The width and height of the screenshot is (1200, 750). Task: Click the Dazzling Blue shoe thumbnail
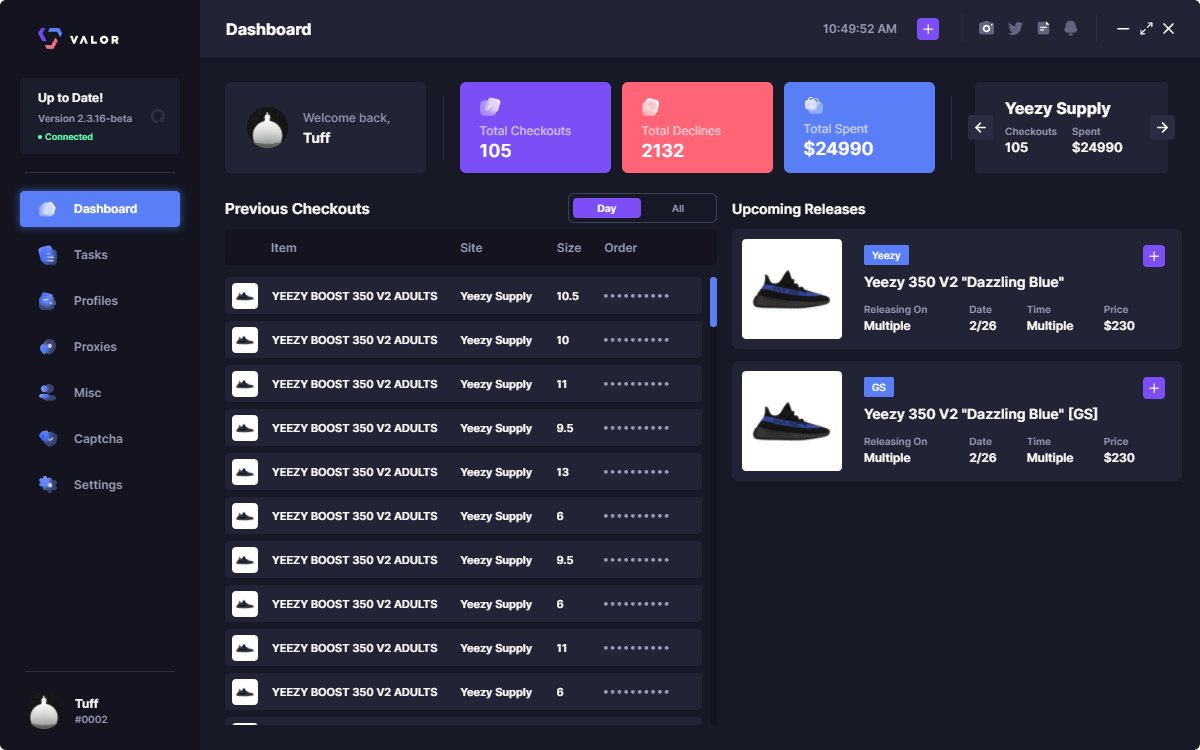click(792, 289)
